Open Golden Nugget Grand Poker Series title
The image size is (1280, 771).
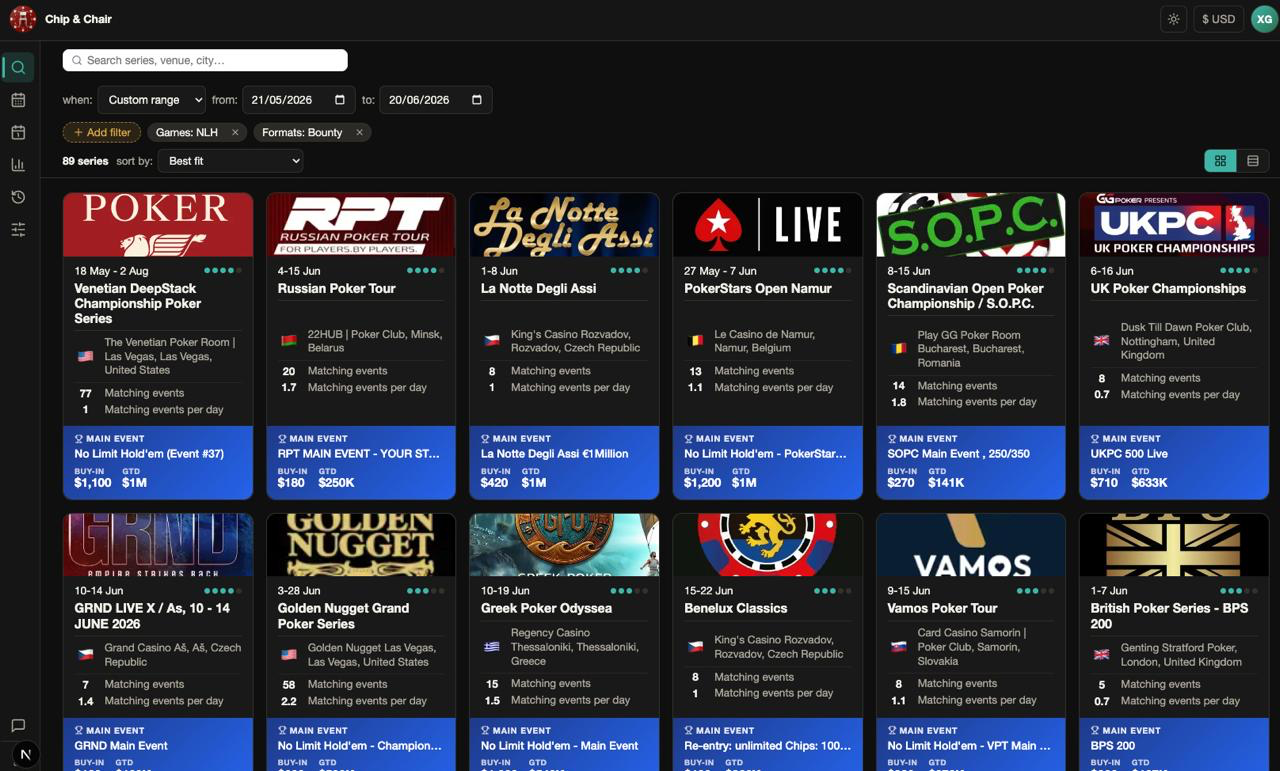[343, 616]
